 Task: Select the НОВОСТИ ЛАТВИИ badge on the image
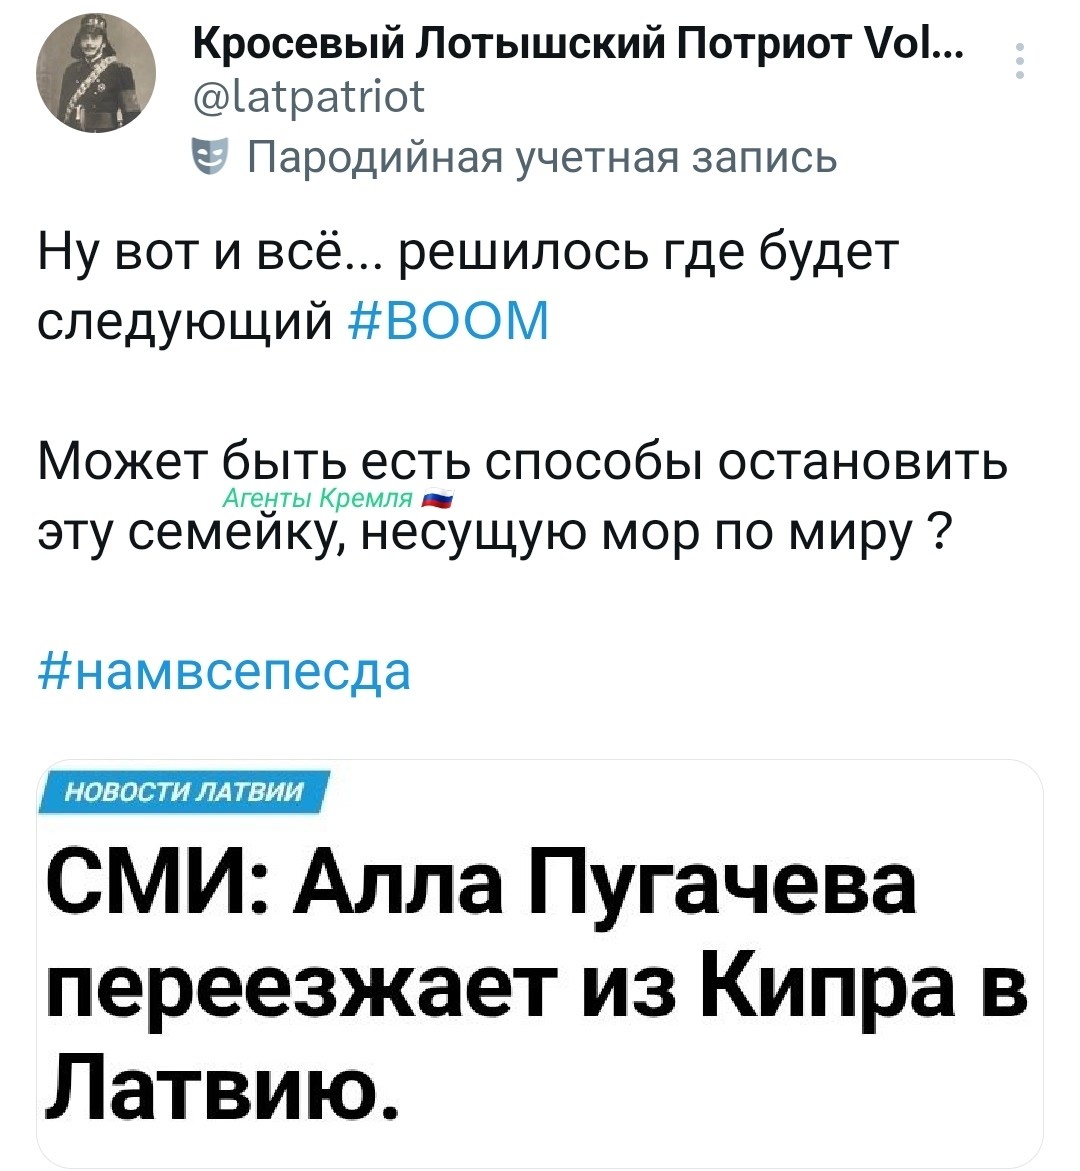click(x=182, y=795)
